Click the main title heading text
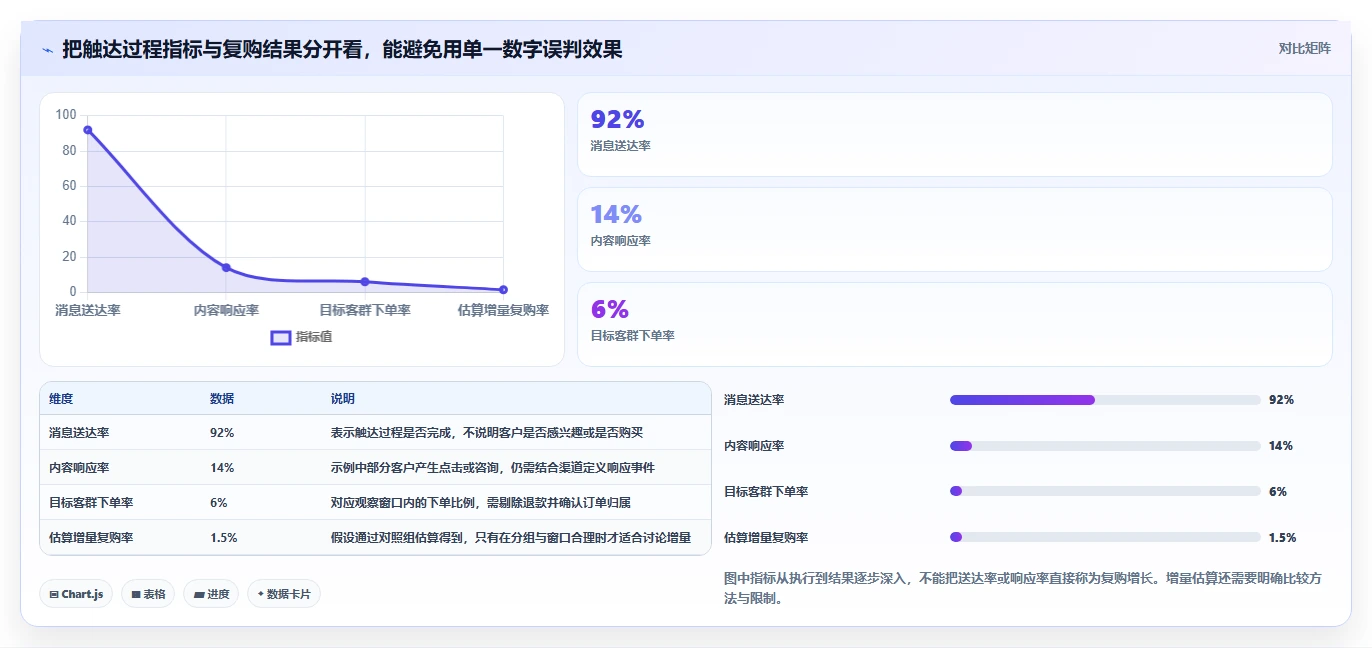1372x648 pixels. point(342,49)
